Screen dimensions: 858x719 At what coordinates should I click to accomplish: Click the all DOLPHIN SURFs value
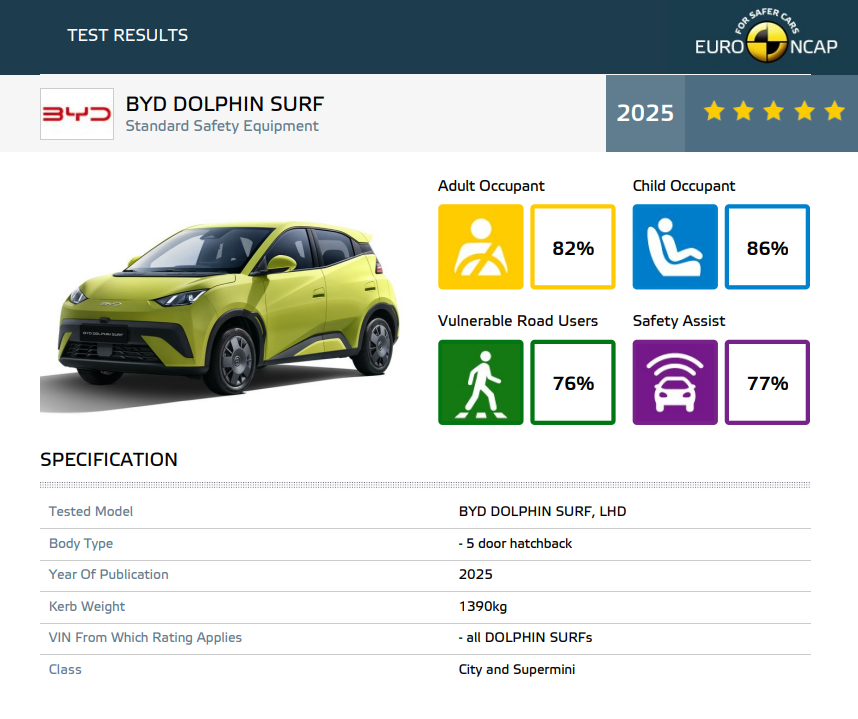click(x=525, y=637)
